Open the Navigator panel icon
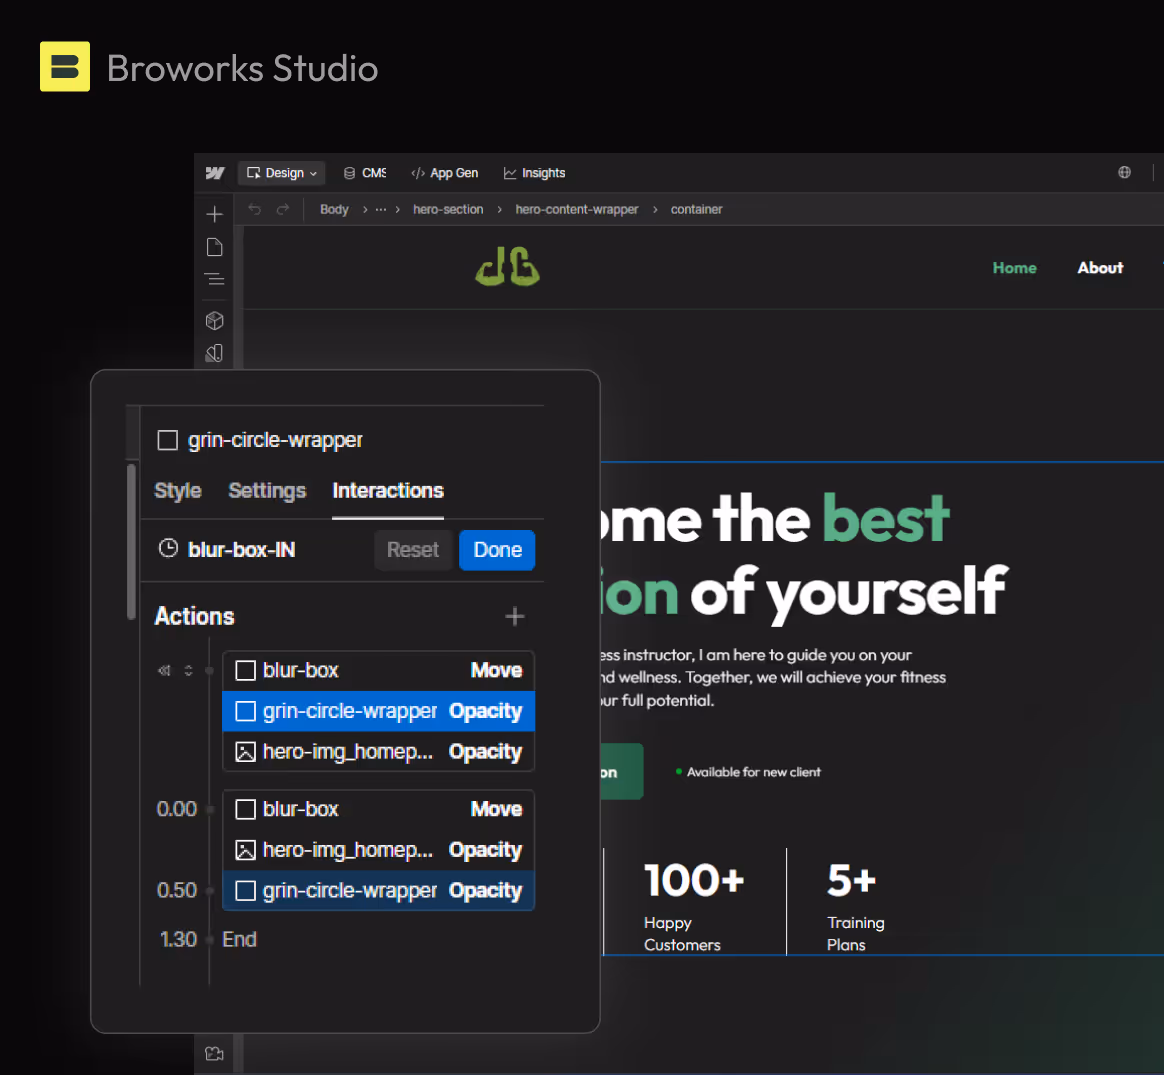The width and height of the screenshot is (1164, 1075). [214, 279]
